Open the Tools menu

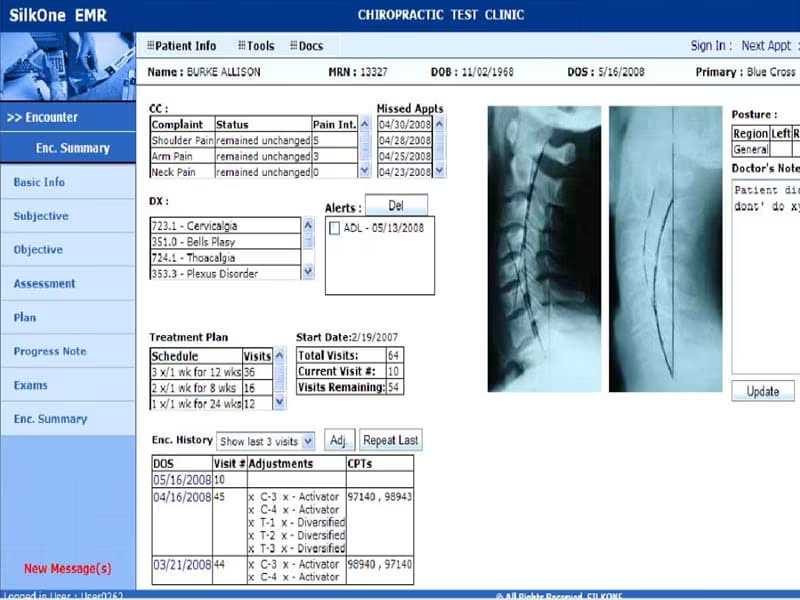[x=256, y=46]
